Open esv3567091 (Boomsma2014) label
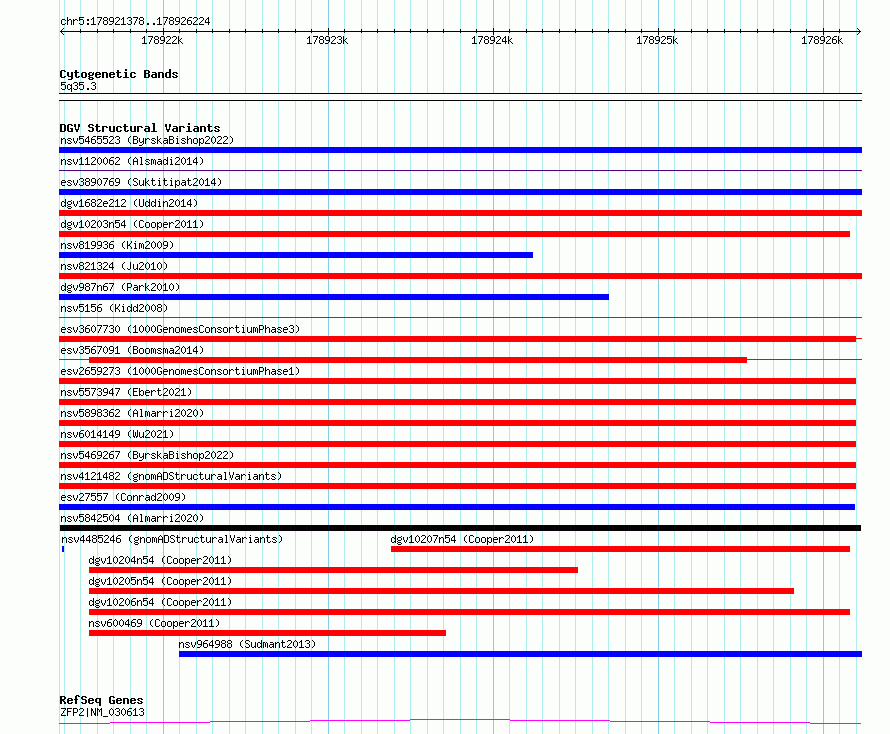890x734 pixels. click(x=132, y=350)
